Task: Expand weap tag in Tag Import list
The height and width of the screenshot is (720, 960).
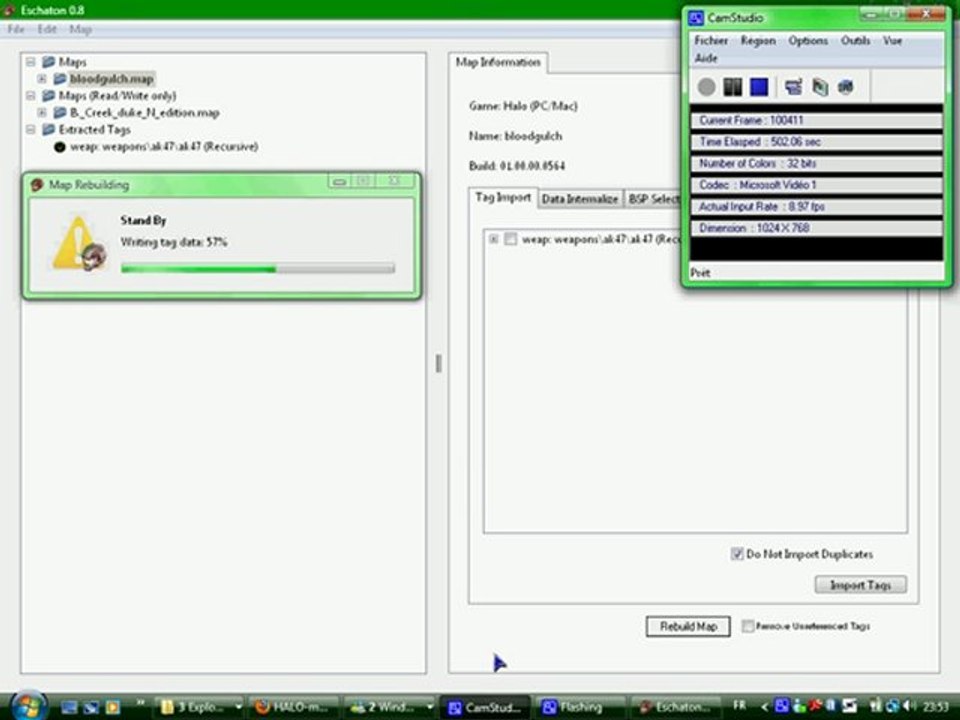Action: 493,239
